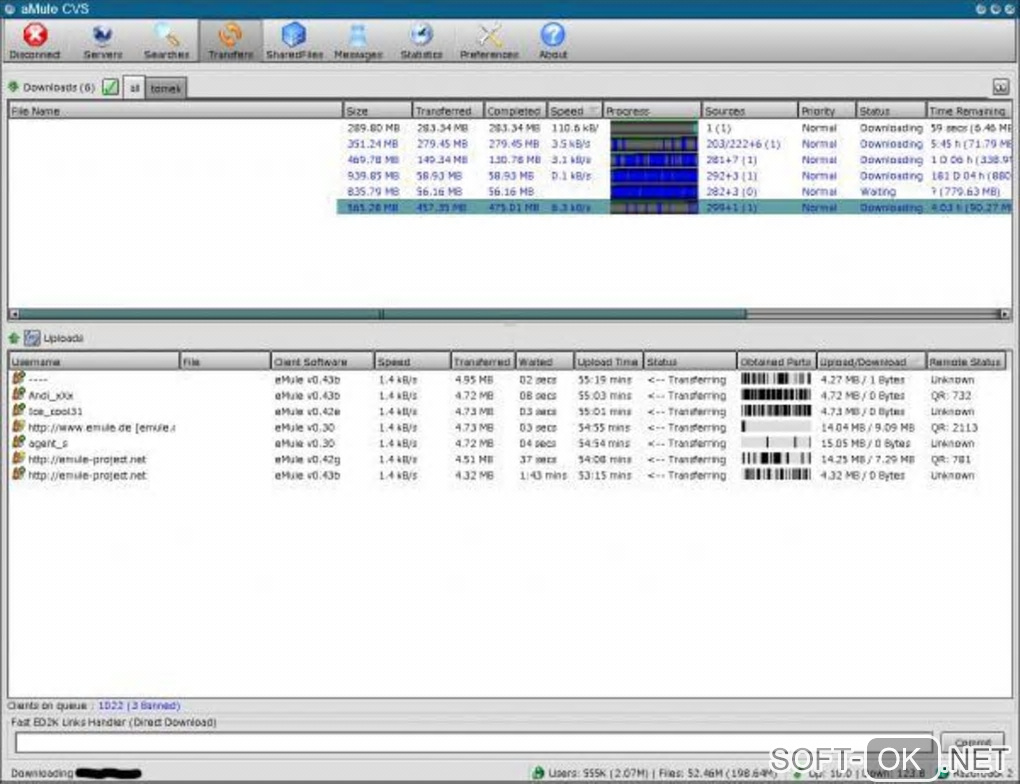Viewport: 1020px width, 784px height.
Task: Click the Disconnect toolbar icon
Action: coord(35,40)
